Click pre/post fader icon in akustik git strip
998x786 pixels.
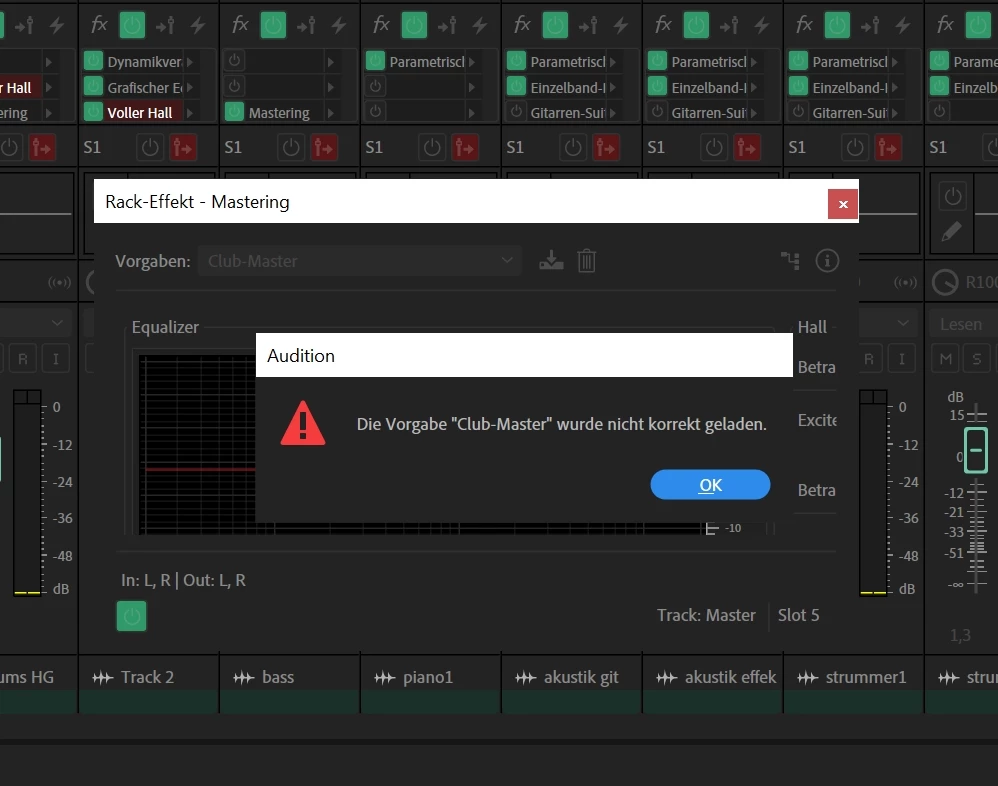coord(588,25)
